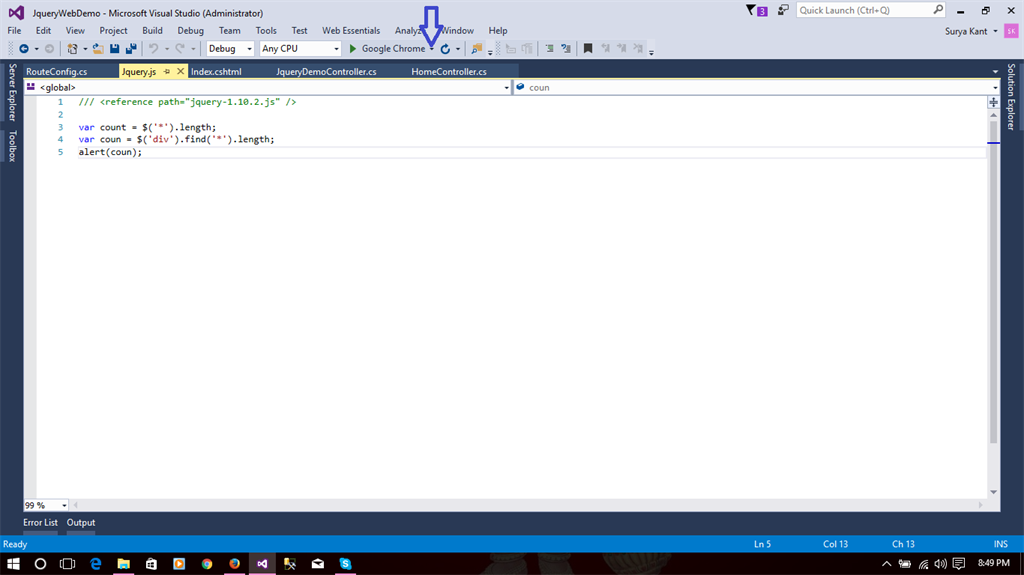Show hidden system tray icons chevron

[886, 563]
